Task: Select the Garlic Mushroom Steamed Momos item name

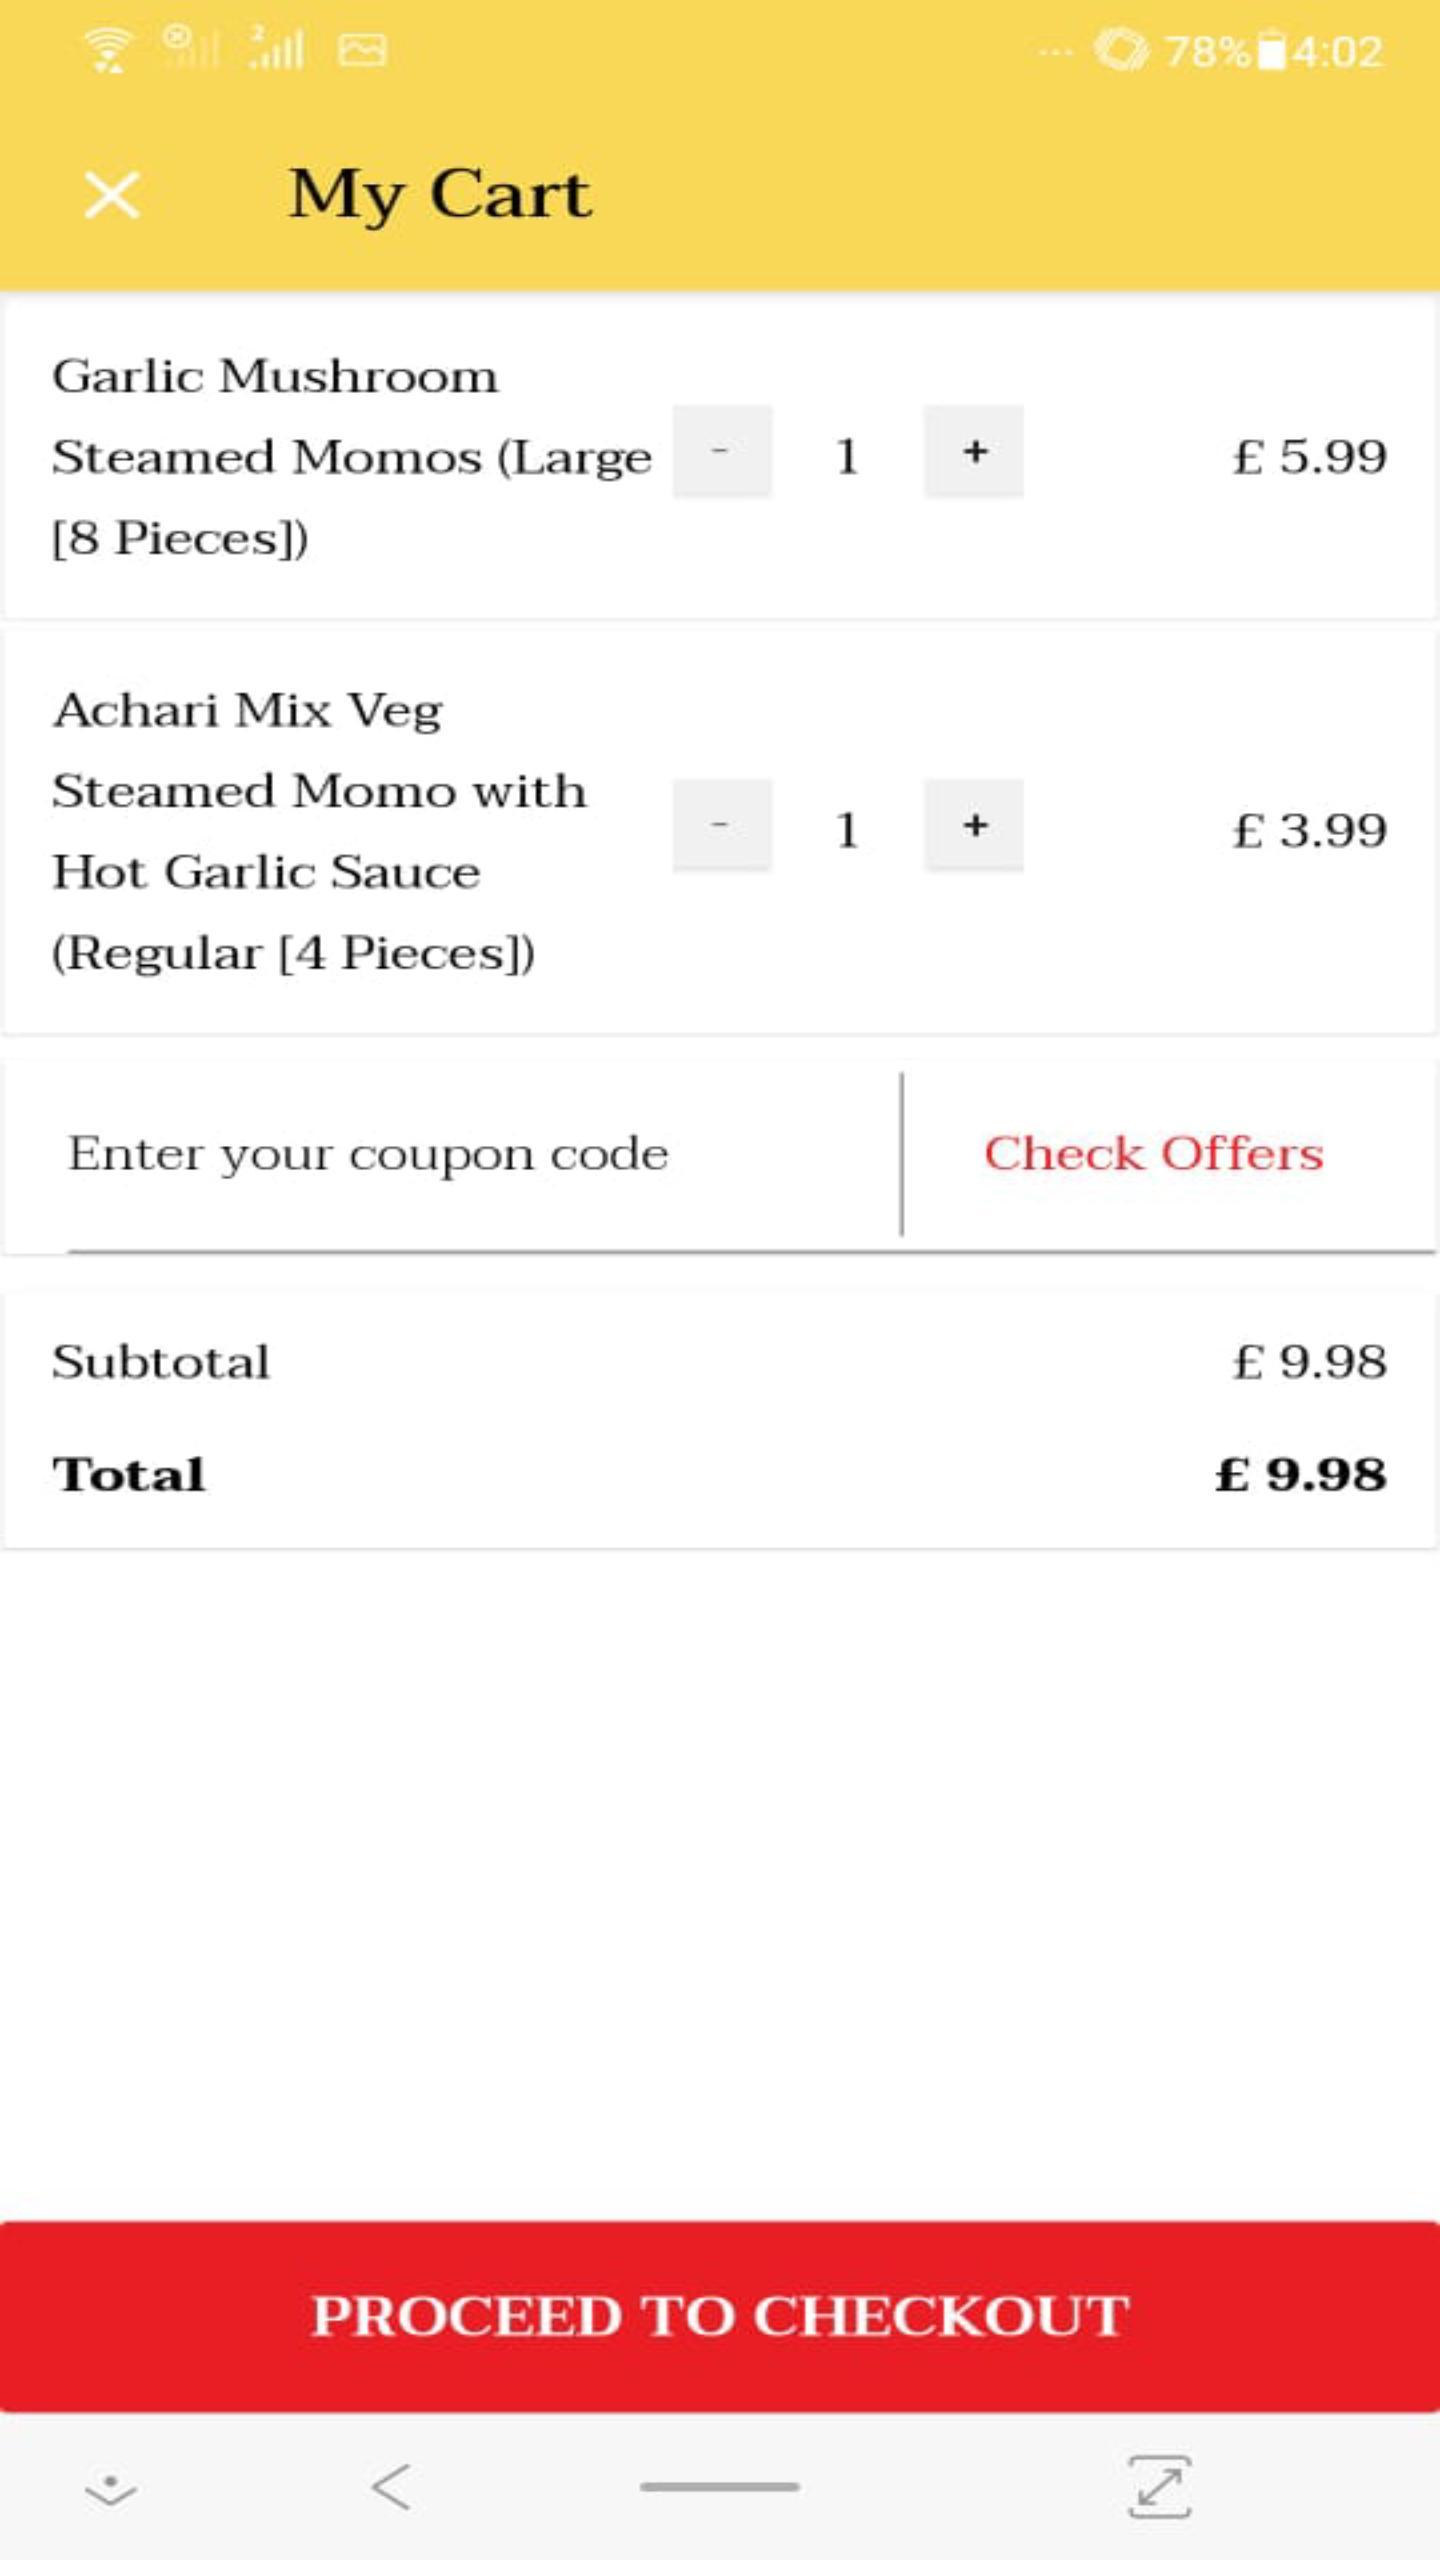Action: point(352,457)
